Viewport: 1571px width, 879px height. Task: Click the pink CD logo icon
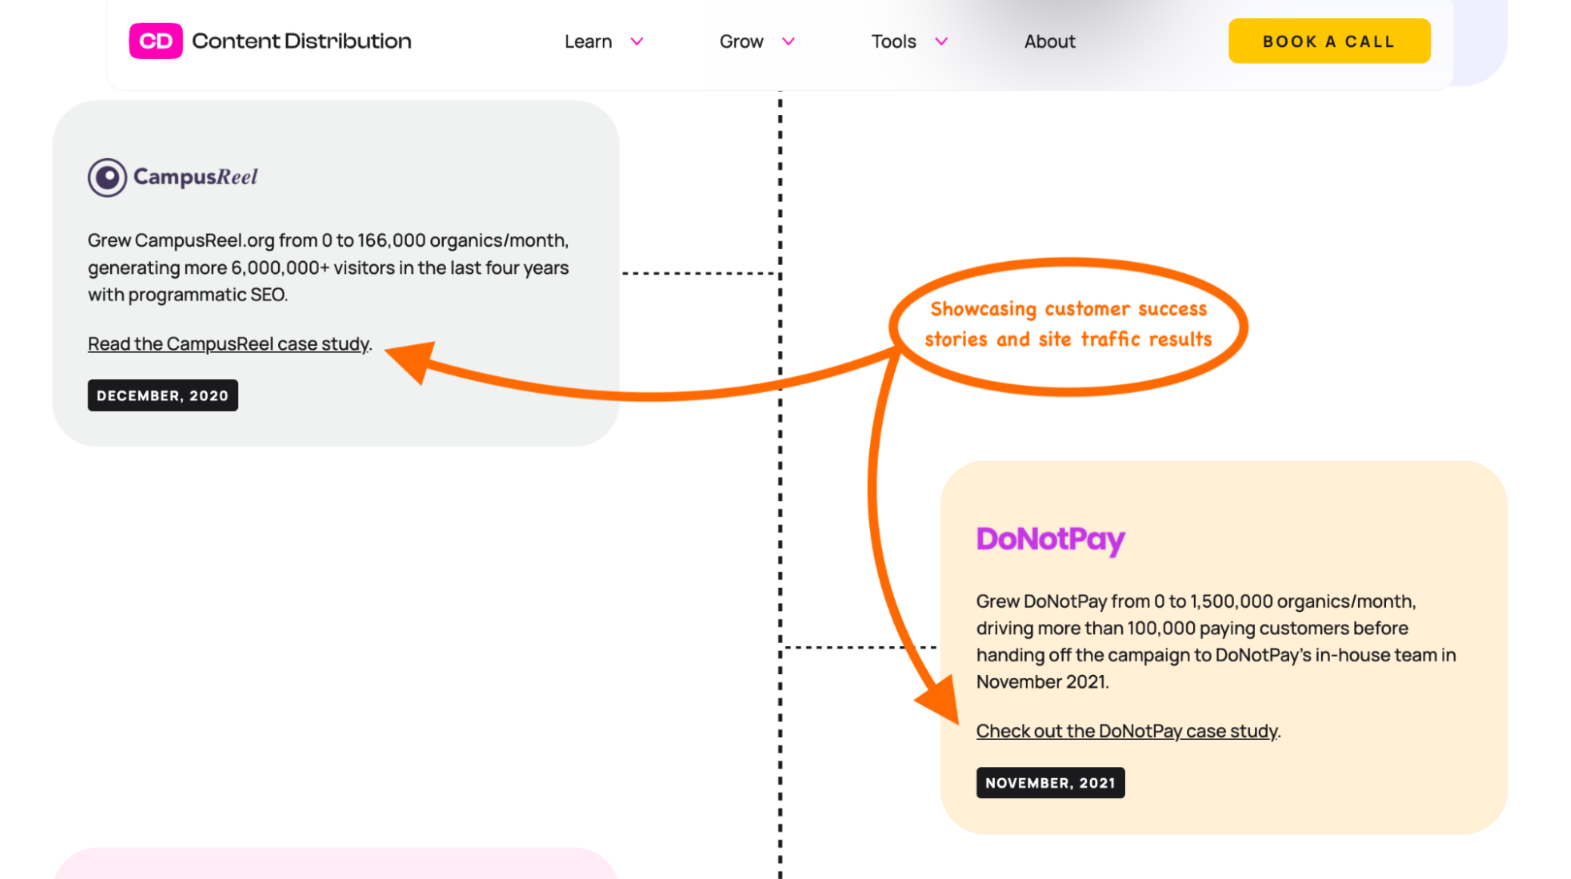point(155,41)
